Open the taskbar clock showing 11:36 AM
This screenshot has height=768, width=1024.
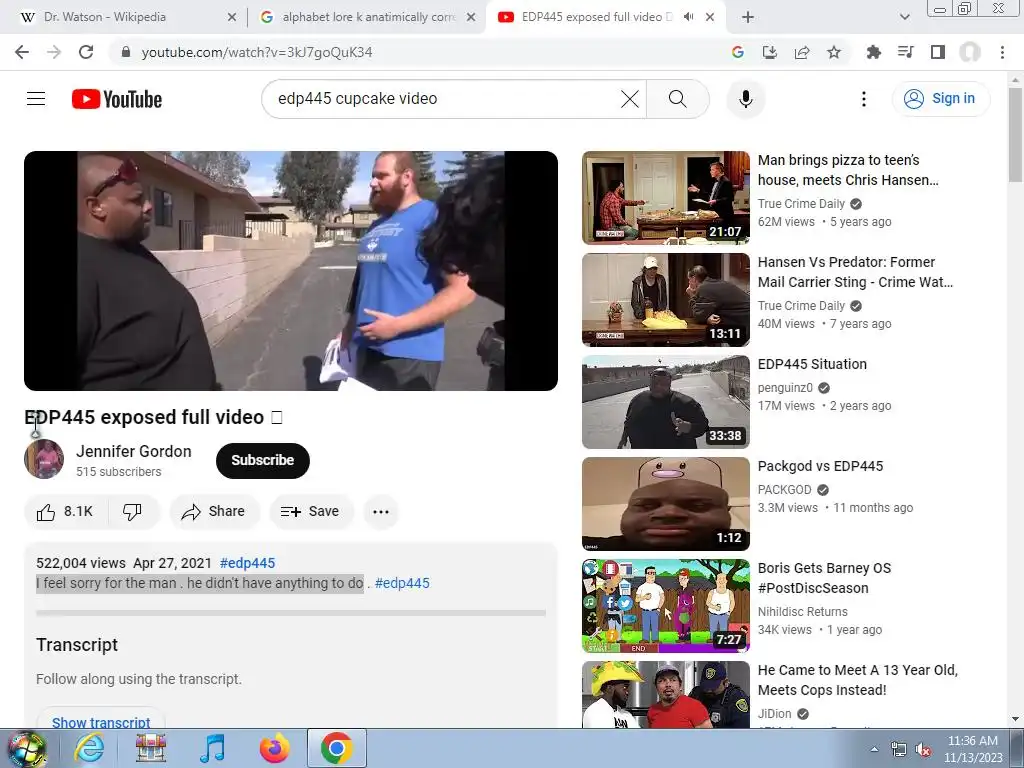point(973,749)
